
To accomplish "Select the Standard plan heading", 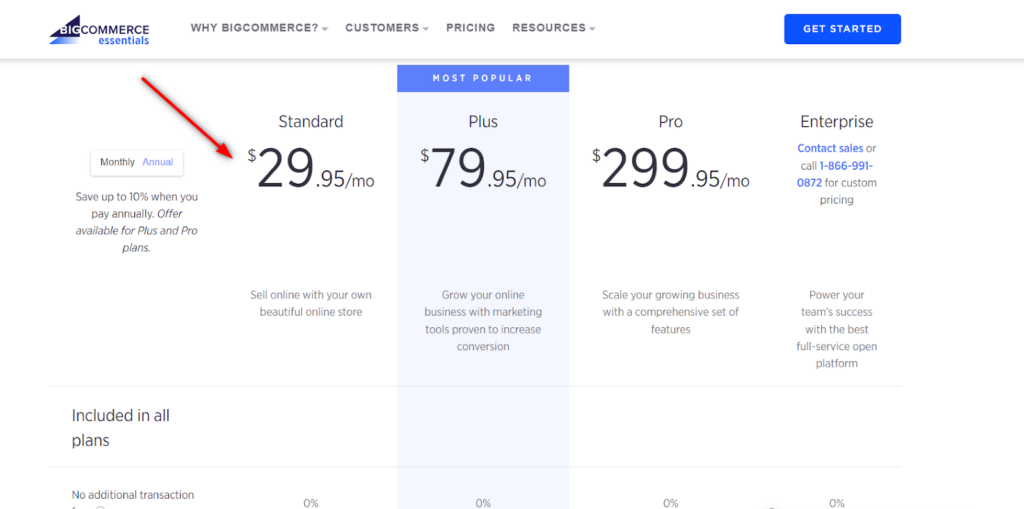I will [x=311, y=122].
